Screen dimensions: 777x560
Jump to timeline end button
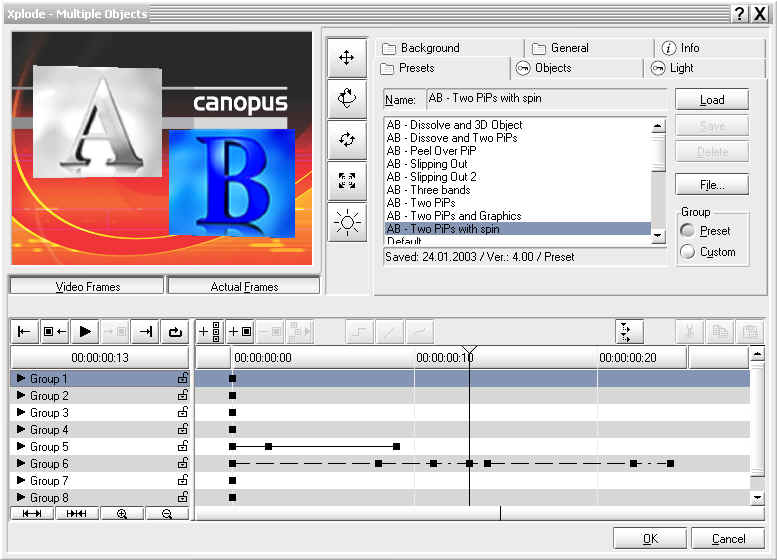coord(145,332)
